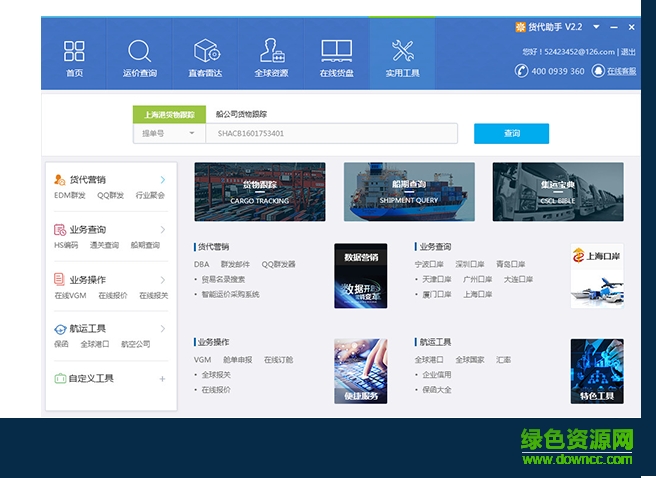
Task: Click the 在线客服 customer service icon
Action: [598, 71]
